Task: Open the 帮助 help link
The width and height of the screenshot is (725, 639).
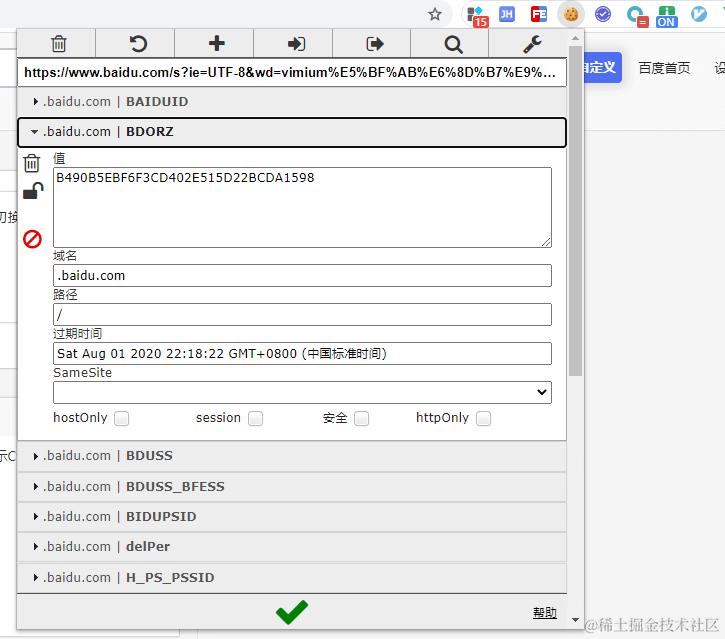Action: pyautogui.click(x=545, y=613)
